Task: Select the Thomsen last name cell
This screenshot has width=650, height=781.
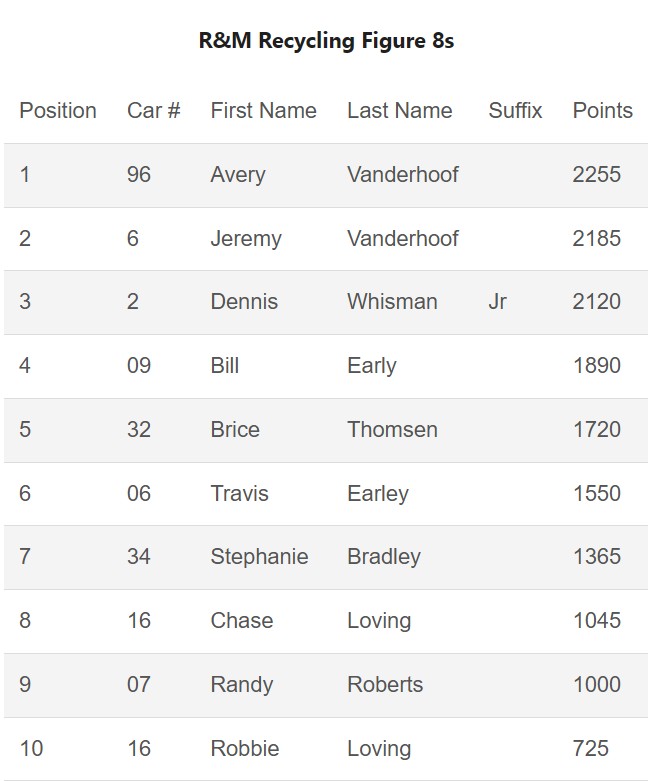Action: click(x=392, y=430)
